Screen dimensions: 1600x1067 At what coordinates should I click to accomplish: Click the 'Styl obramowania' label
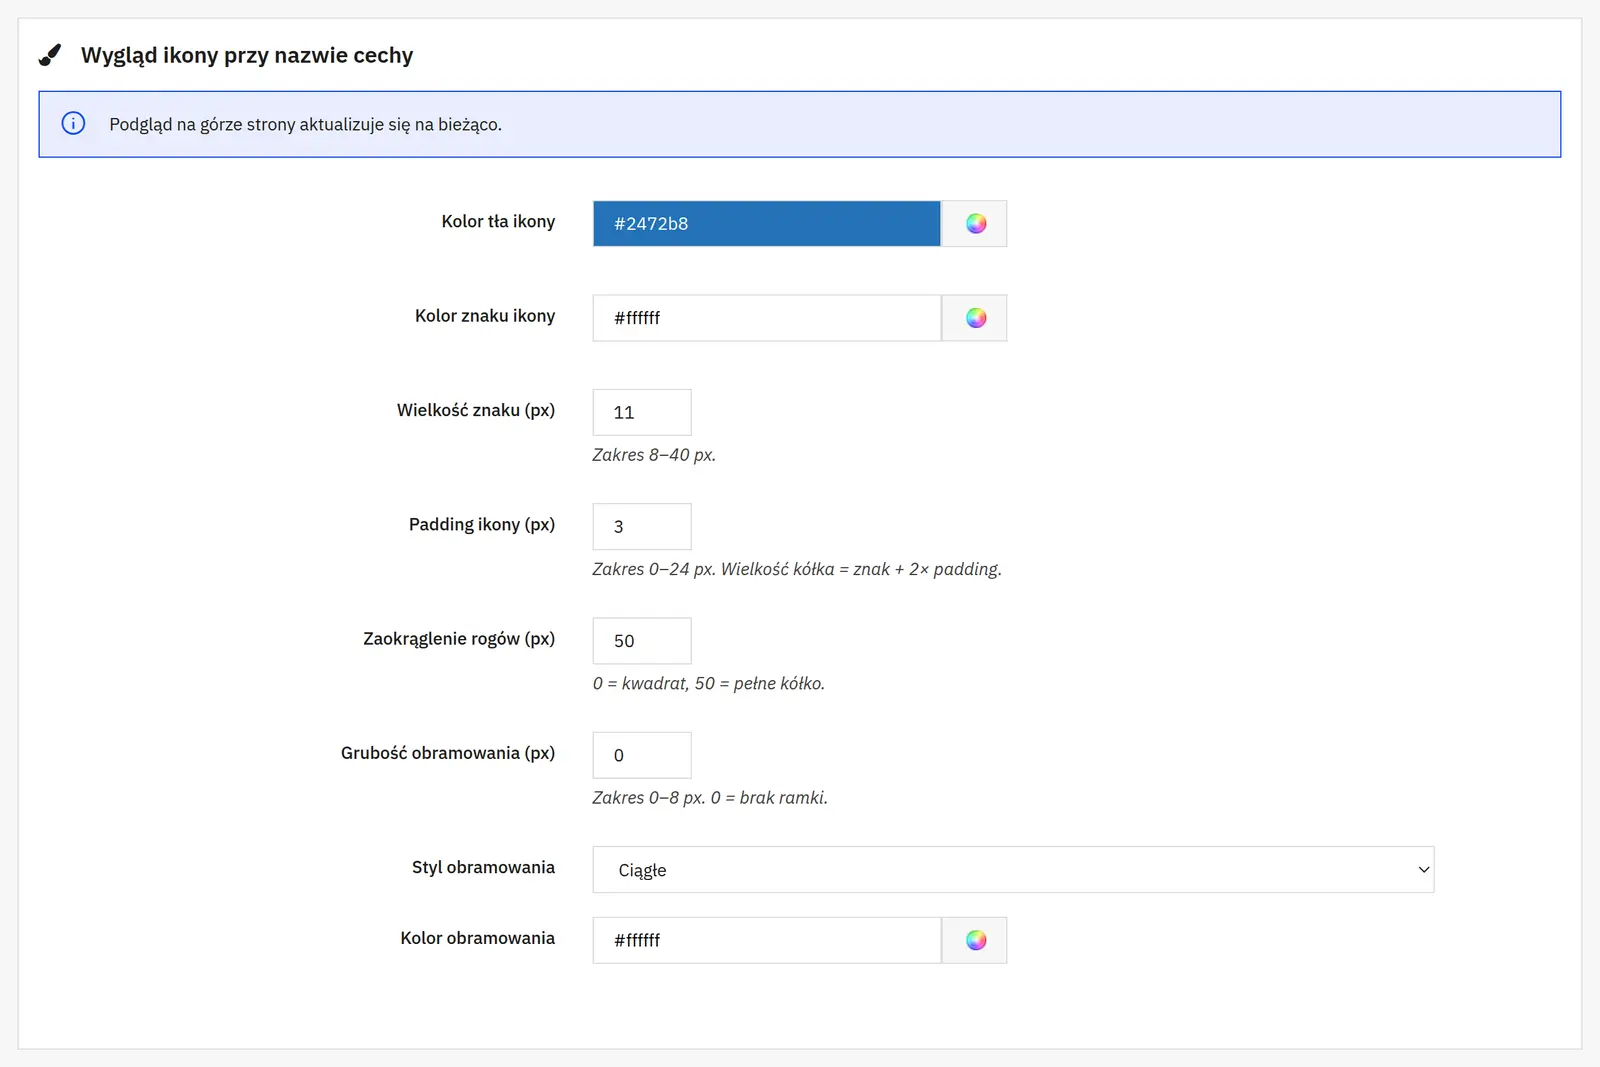483,867
